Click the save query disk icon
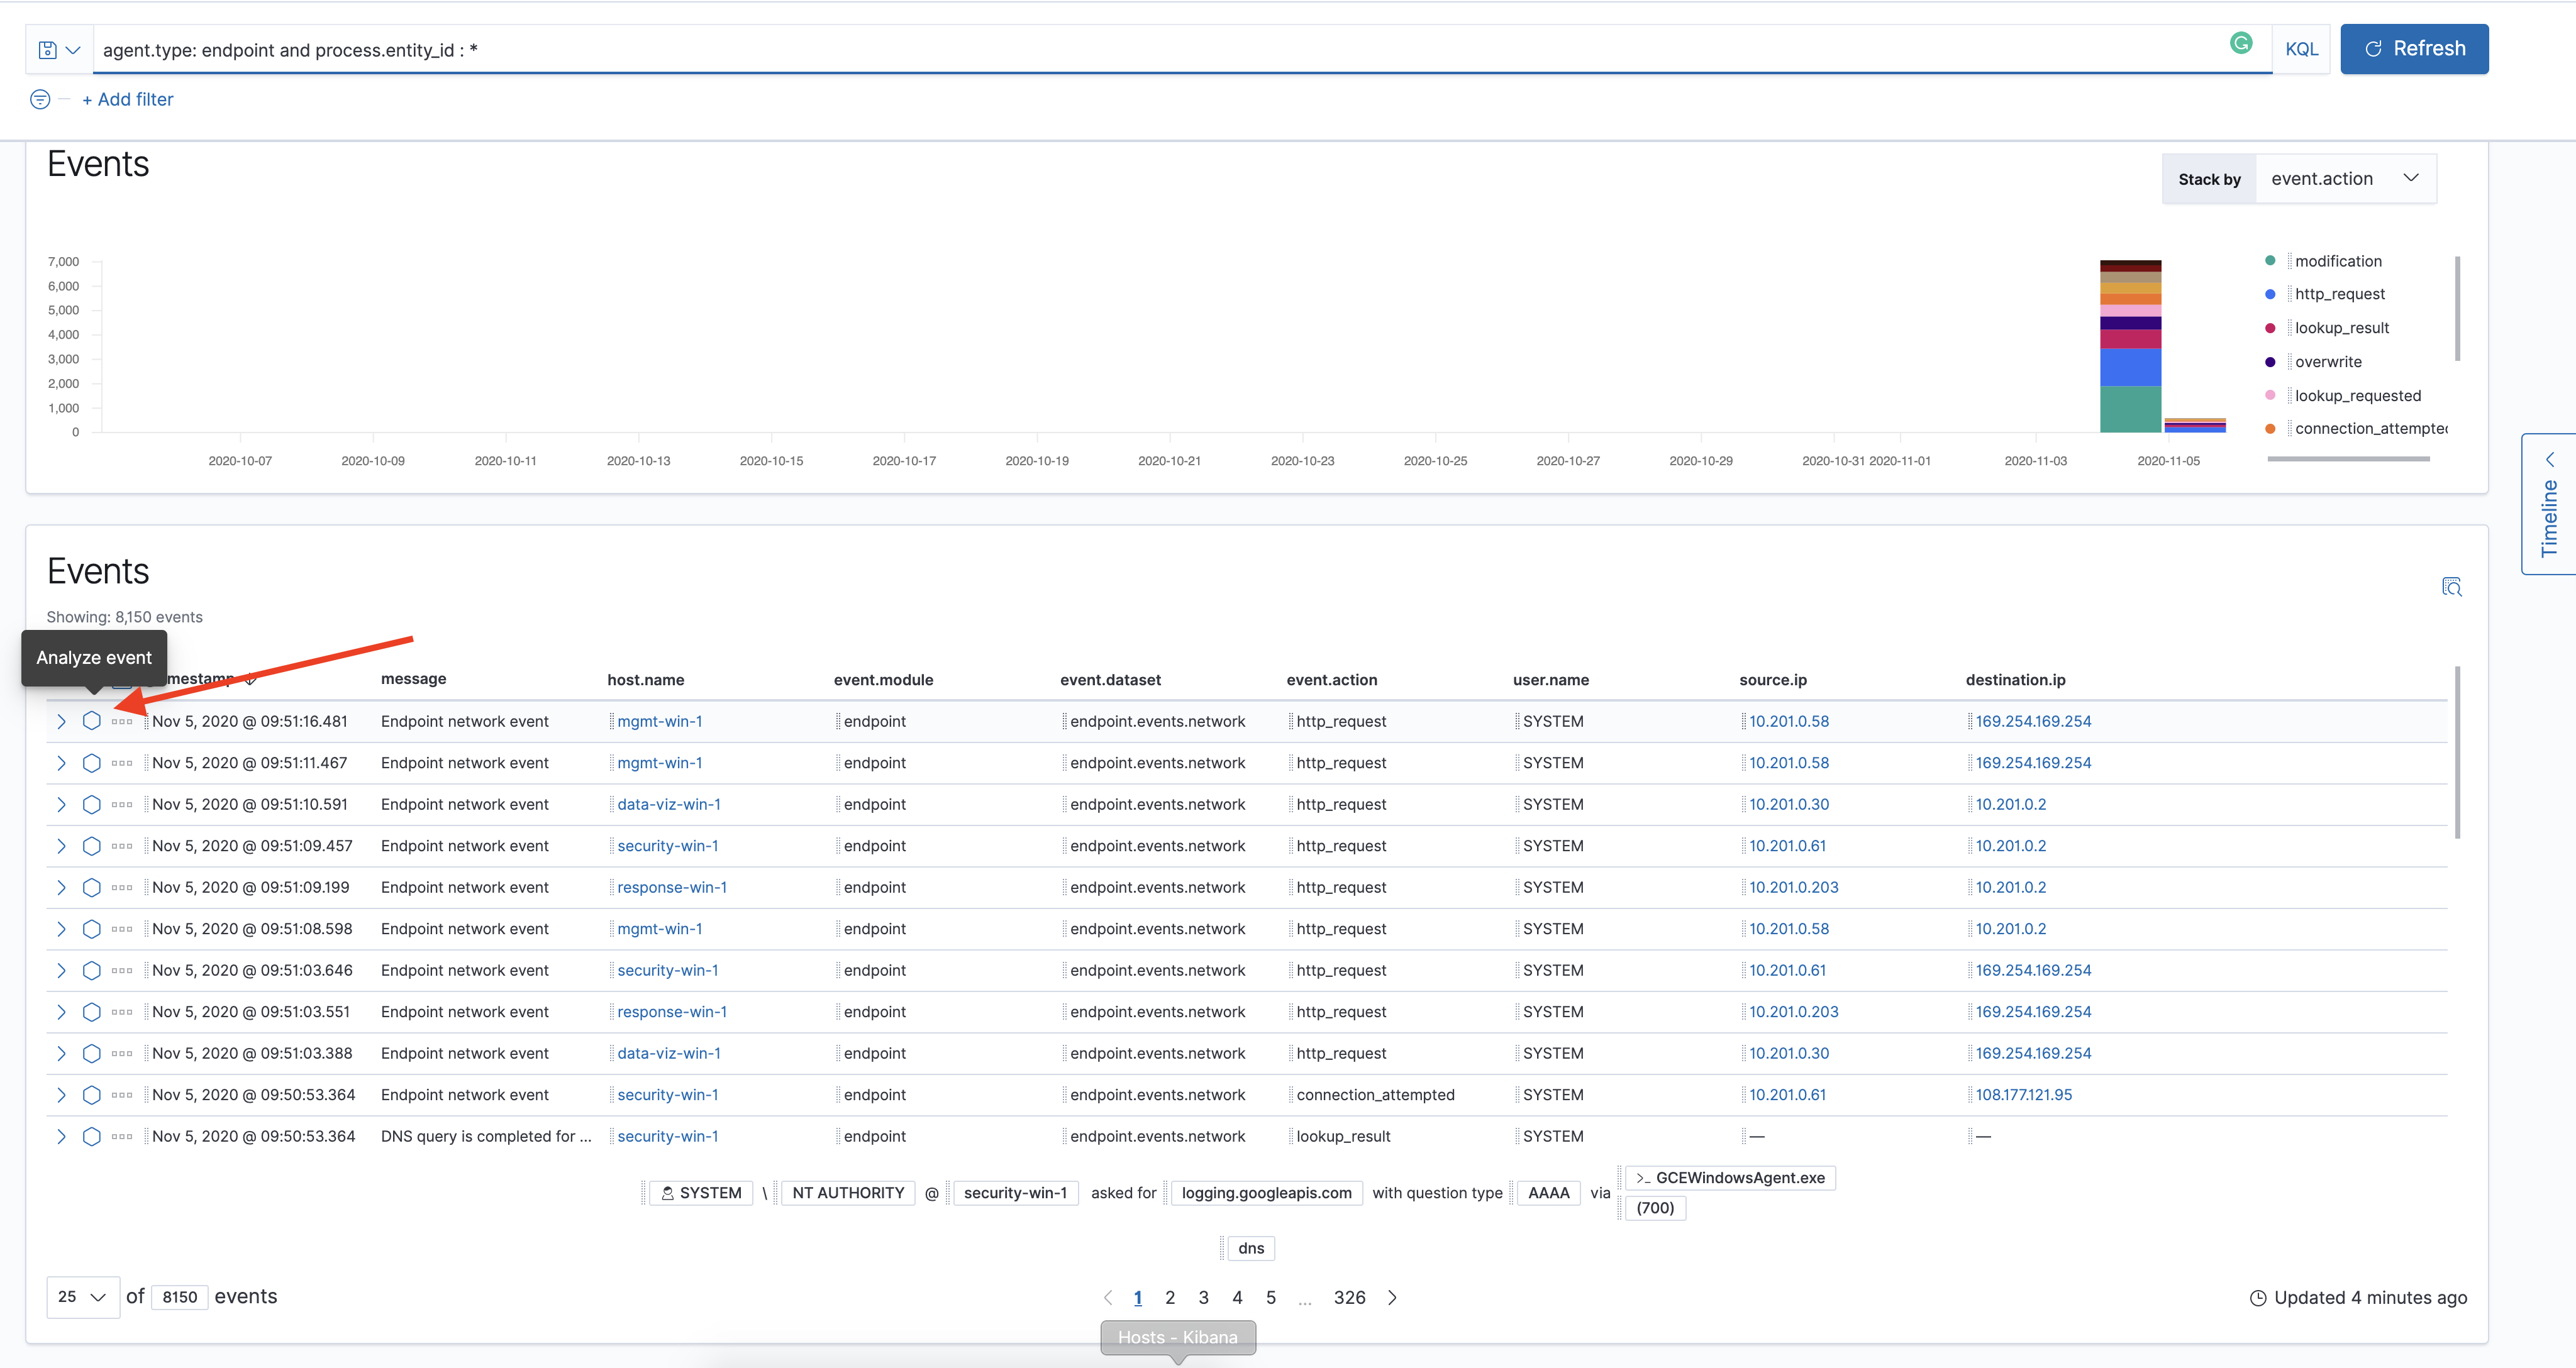This screenshot has height=1368, width=2576. 47,48
